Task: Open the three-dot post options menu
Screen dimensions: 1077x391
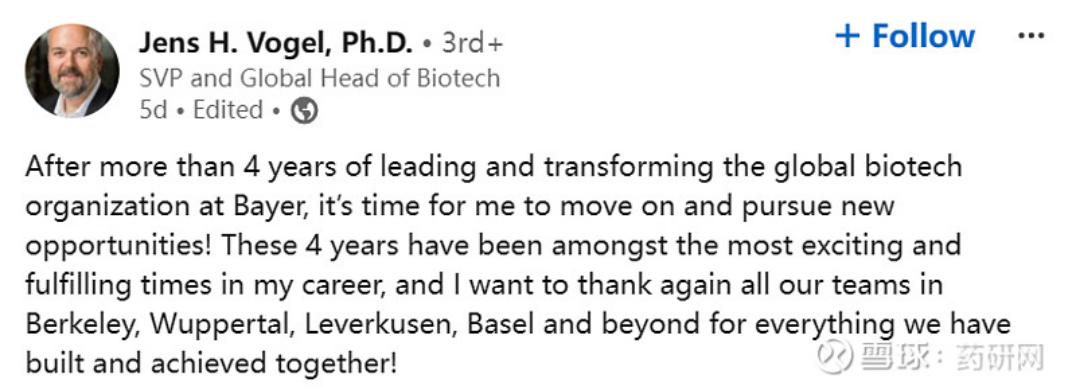Action: [1031, 36]
